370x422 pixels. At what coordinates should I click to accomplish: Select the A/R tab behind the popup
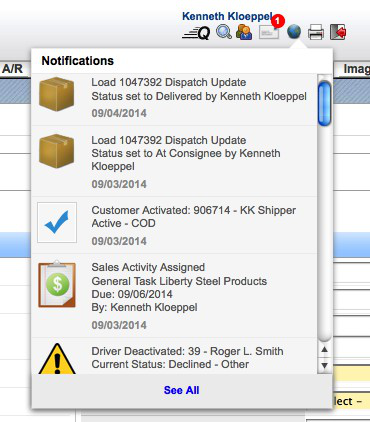(13, 69)
